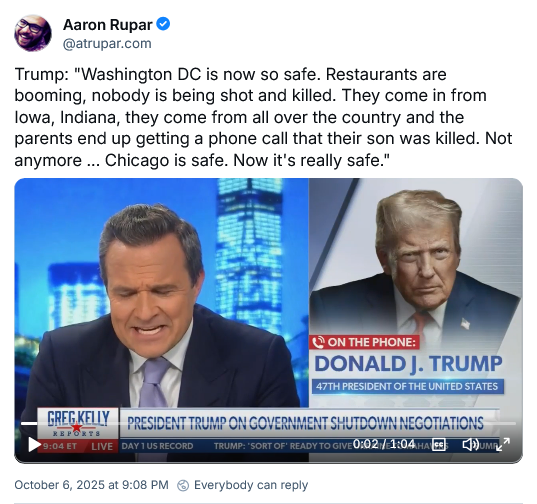The width and height of the screenshot is (537, 504).
Task: Click the Greg Kelly Reports logo
Action: click(x=78, y=424)
